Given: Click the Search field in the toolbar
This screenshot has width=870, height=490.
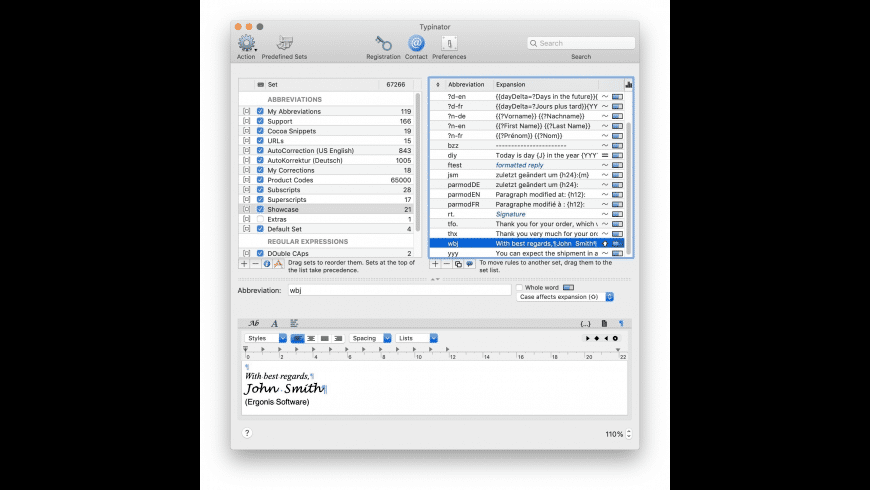Looking at the screenshot, I should [x=581, y=43].
